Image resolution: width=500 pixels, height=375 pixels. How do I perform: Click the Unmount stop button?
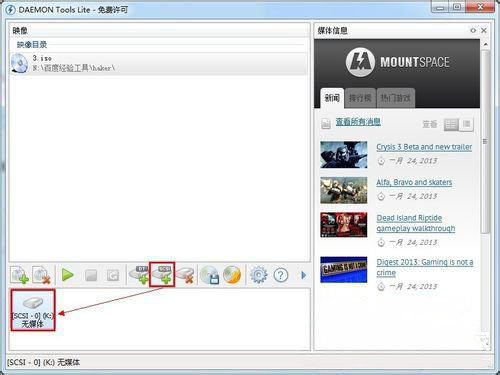(91, 276)
